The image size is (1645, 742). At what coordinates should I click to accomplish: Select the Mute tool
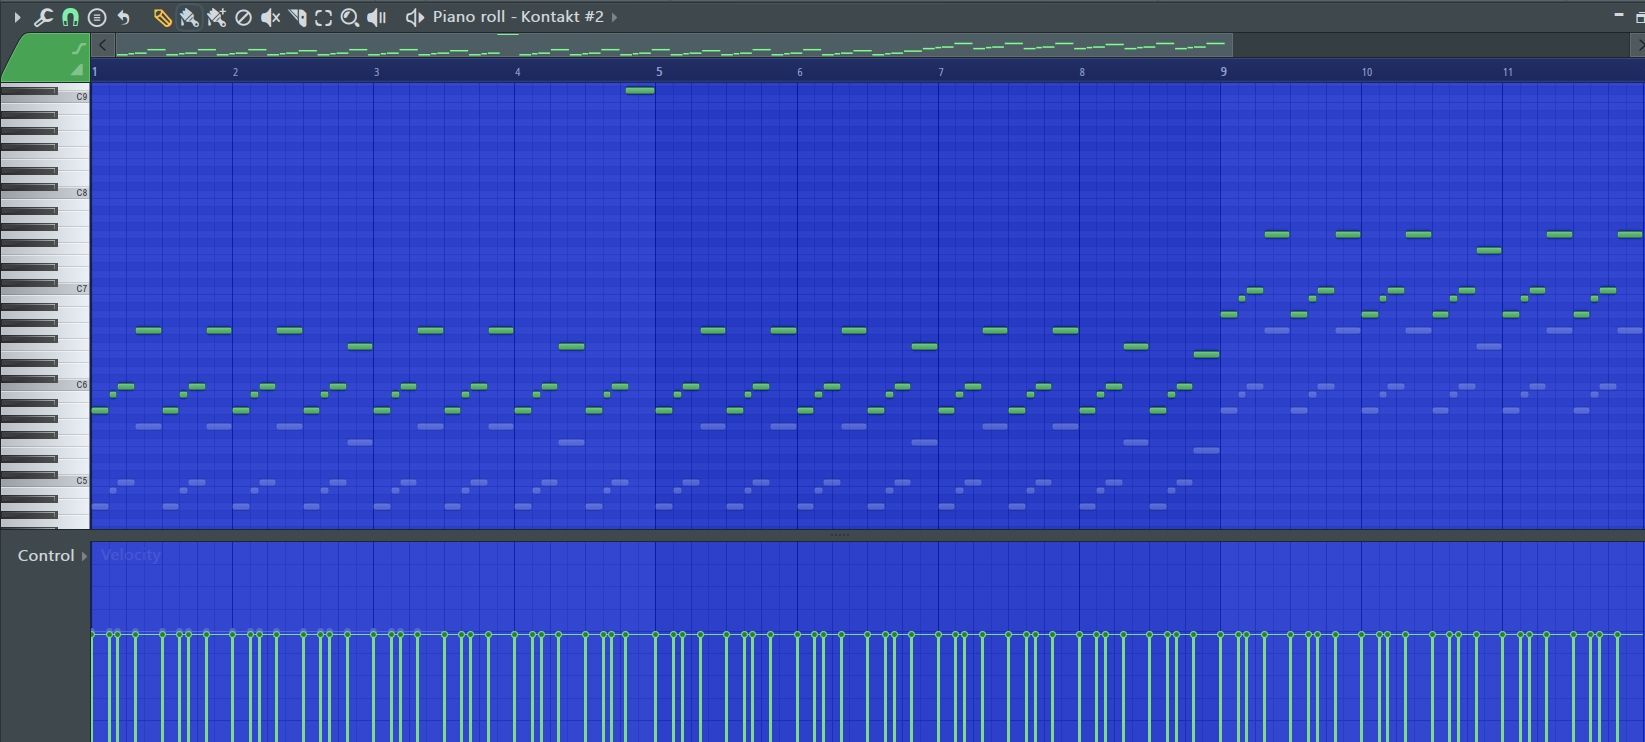(x=270, y=17)
